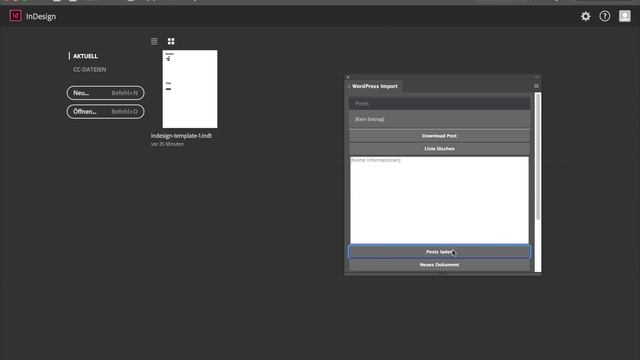640x360 pixels.
Task: Open the user account profile icon
Action: (624, 16)
